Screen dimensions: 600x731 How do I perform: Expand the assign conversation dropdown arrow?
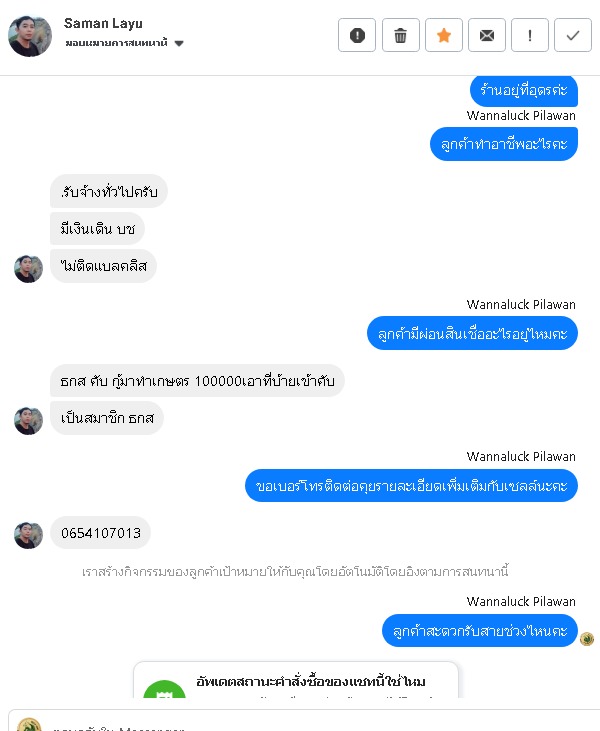(179, 43)
